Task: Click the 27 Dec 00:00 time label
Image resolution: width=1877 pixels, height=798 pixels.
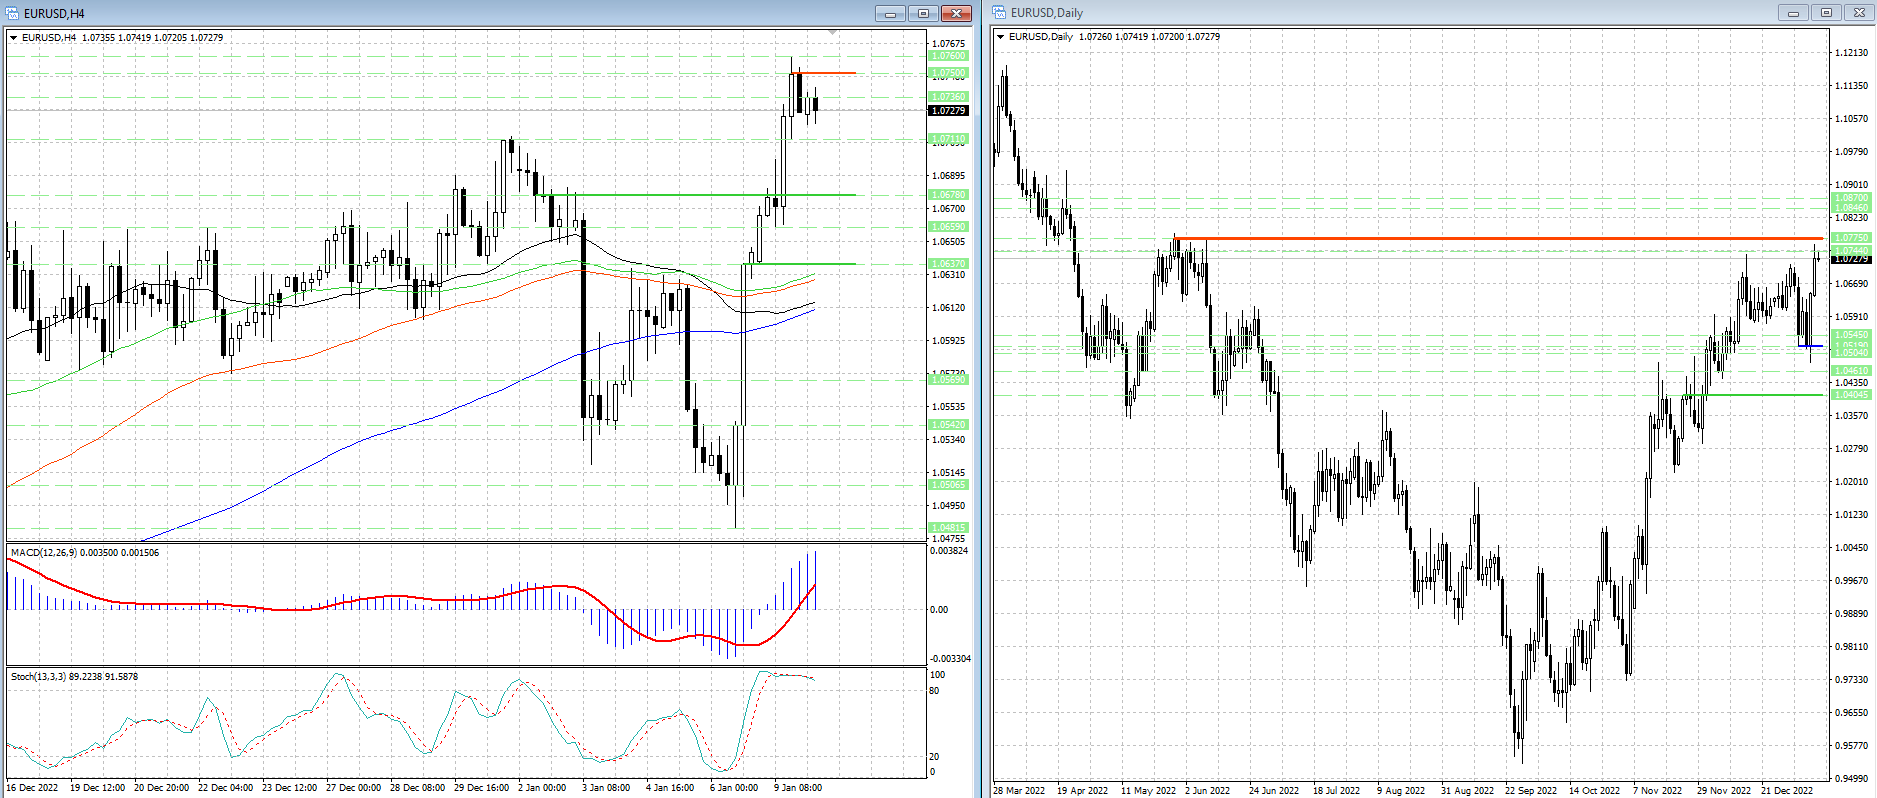Action: click(353, 788)
